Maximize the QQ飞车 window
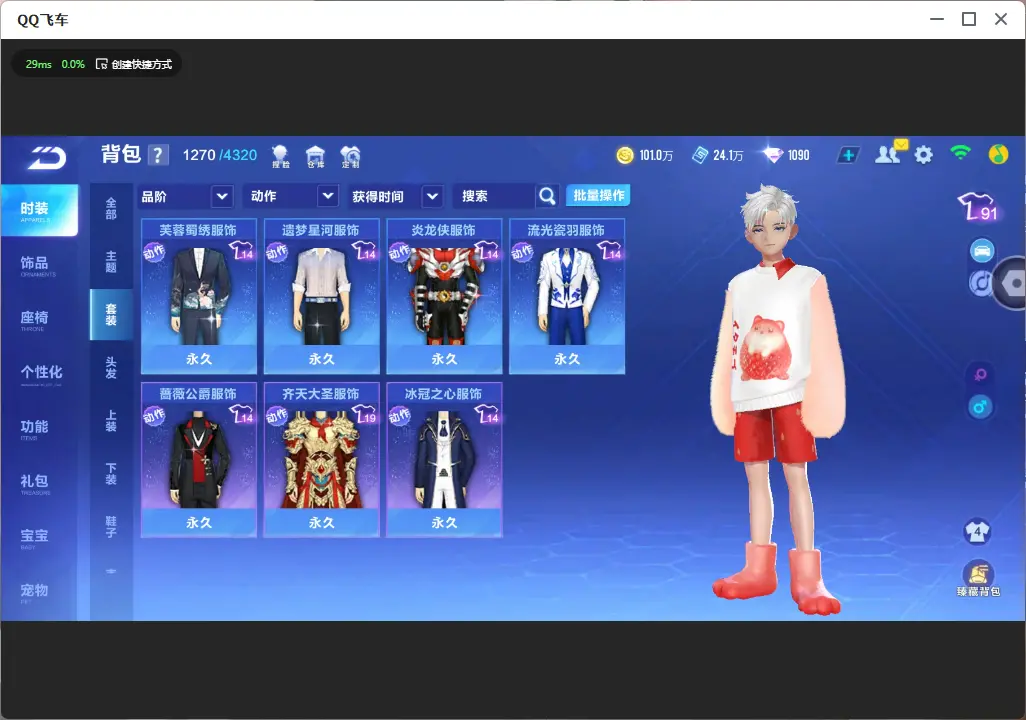This screenshot has width=1026, height=720. (x=969, y=20)
